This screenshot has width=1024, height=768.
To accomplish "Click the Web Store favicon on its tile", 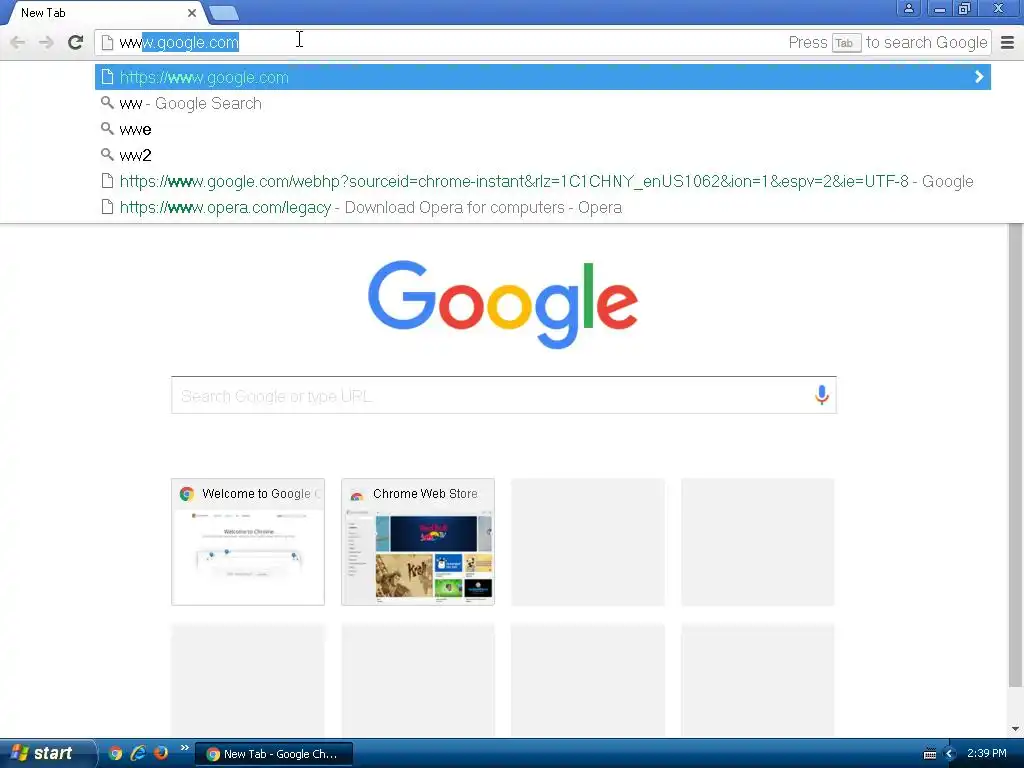I will (x=357, y=494).
